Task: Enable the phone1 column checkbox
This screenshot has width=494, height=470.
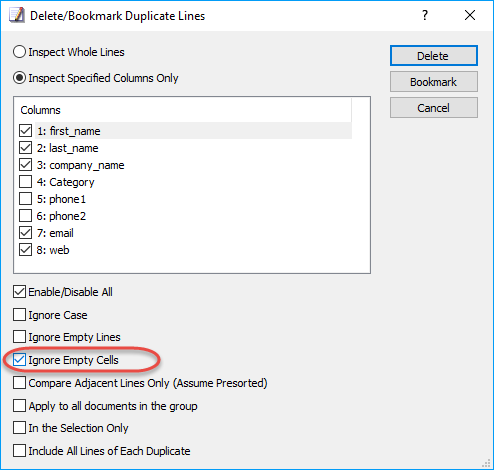Action: click(x=26, y=199)
